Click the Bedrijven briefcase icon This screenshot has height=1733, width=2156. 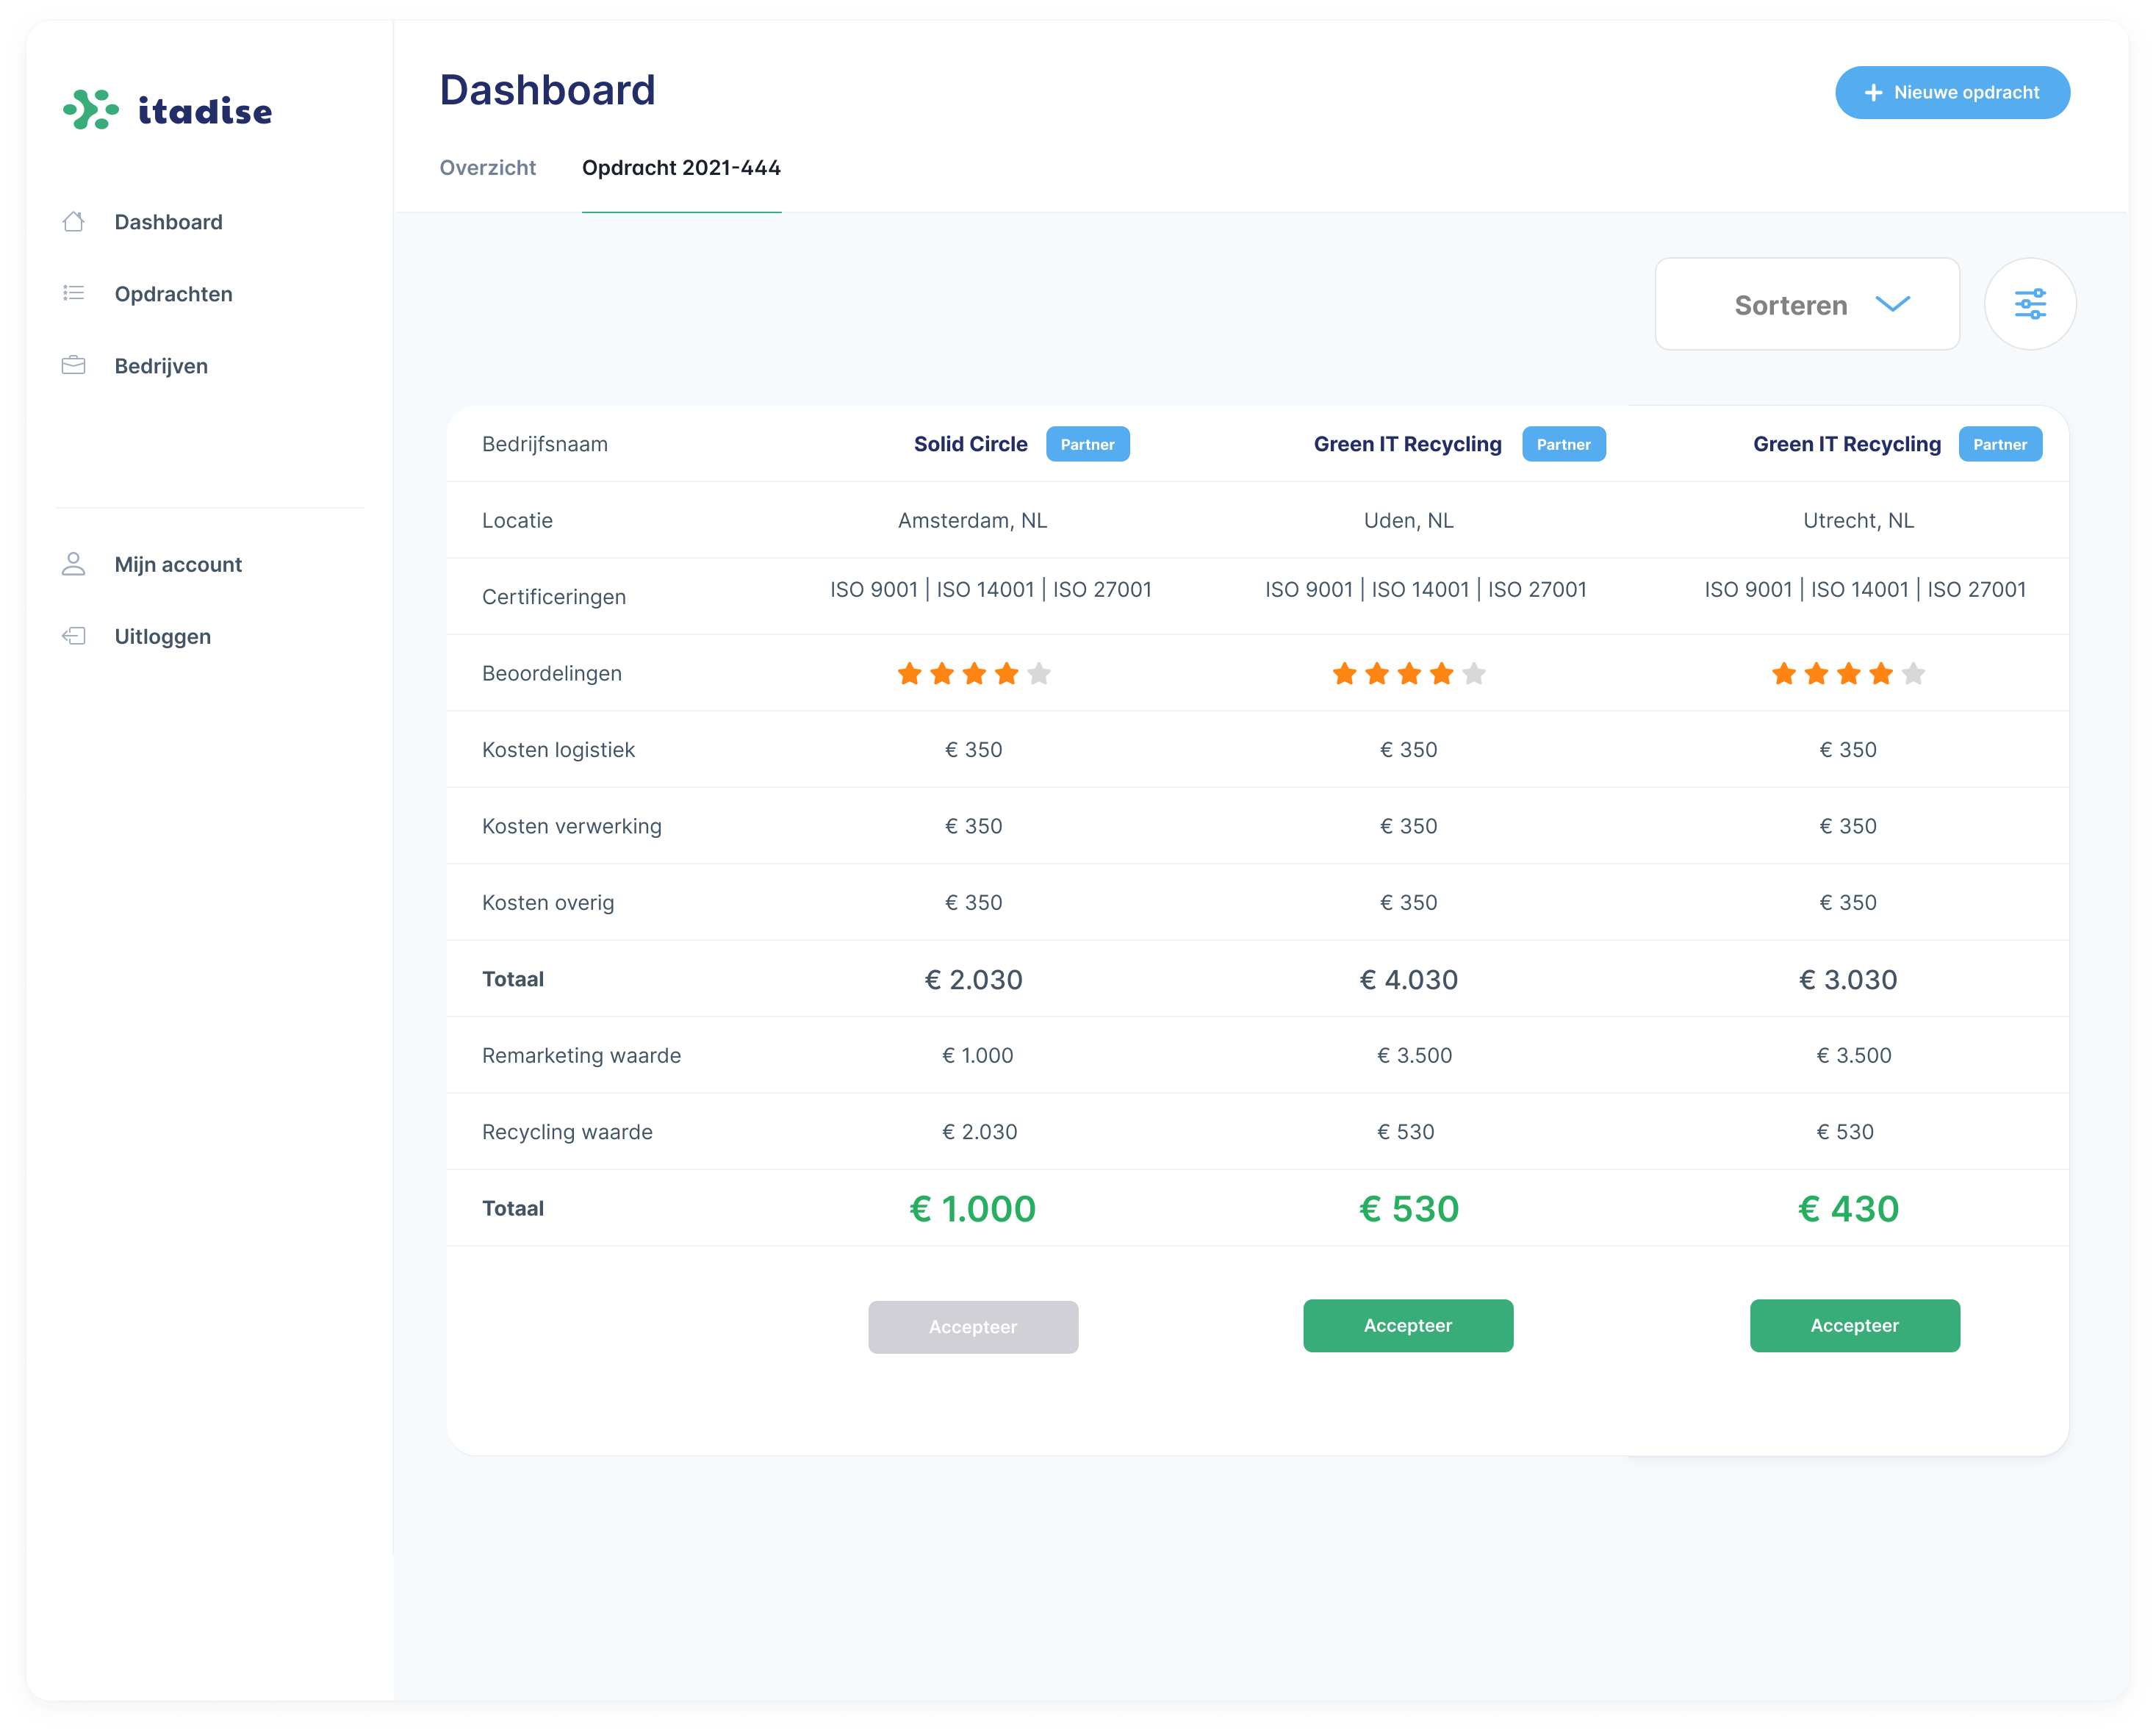73,365
